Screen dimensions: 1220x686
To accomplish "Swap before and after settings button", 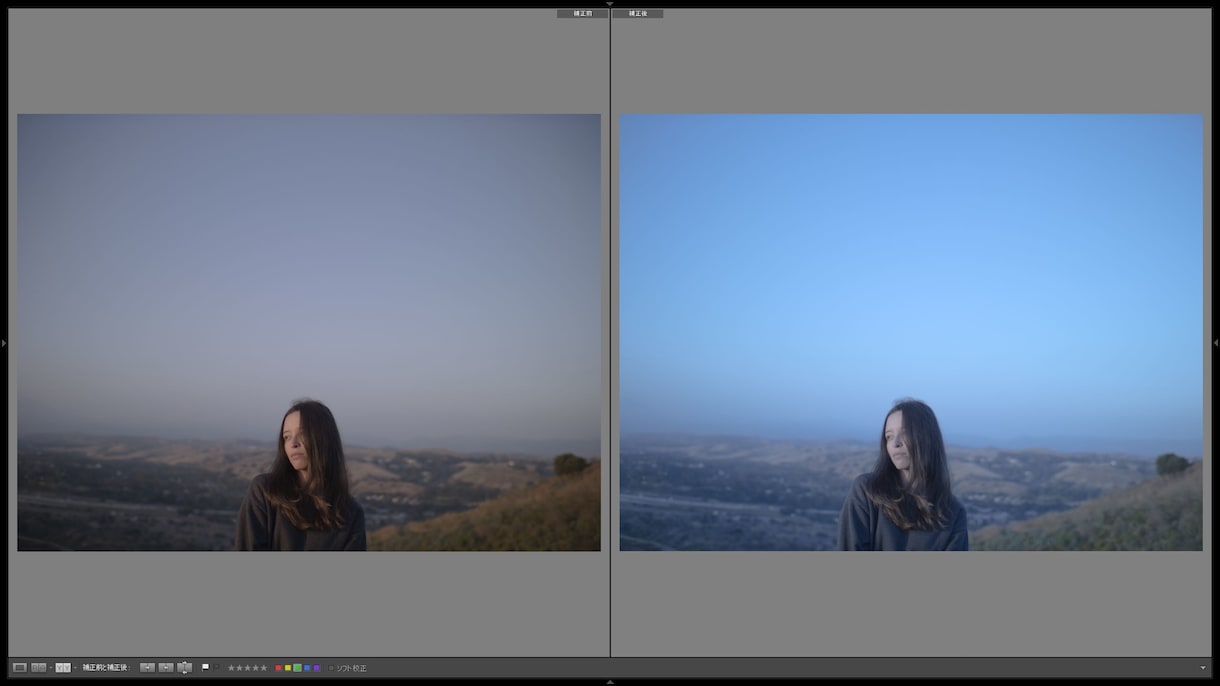I will [184, 667].
